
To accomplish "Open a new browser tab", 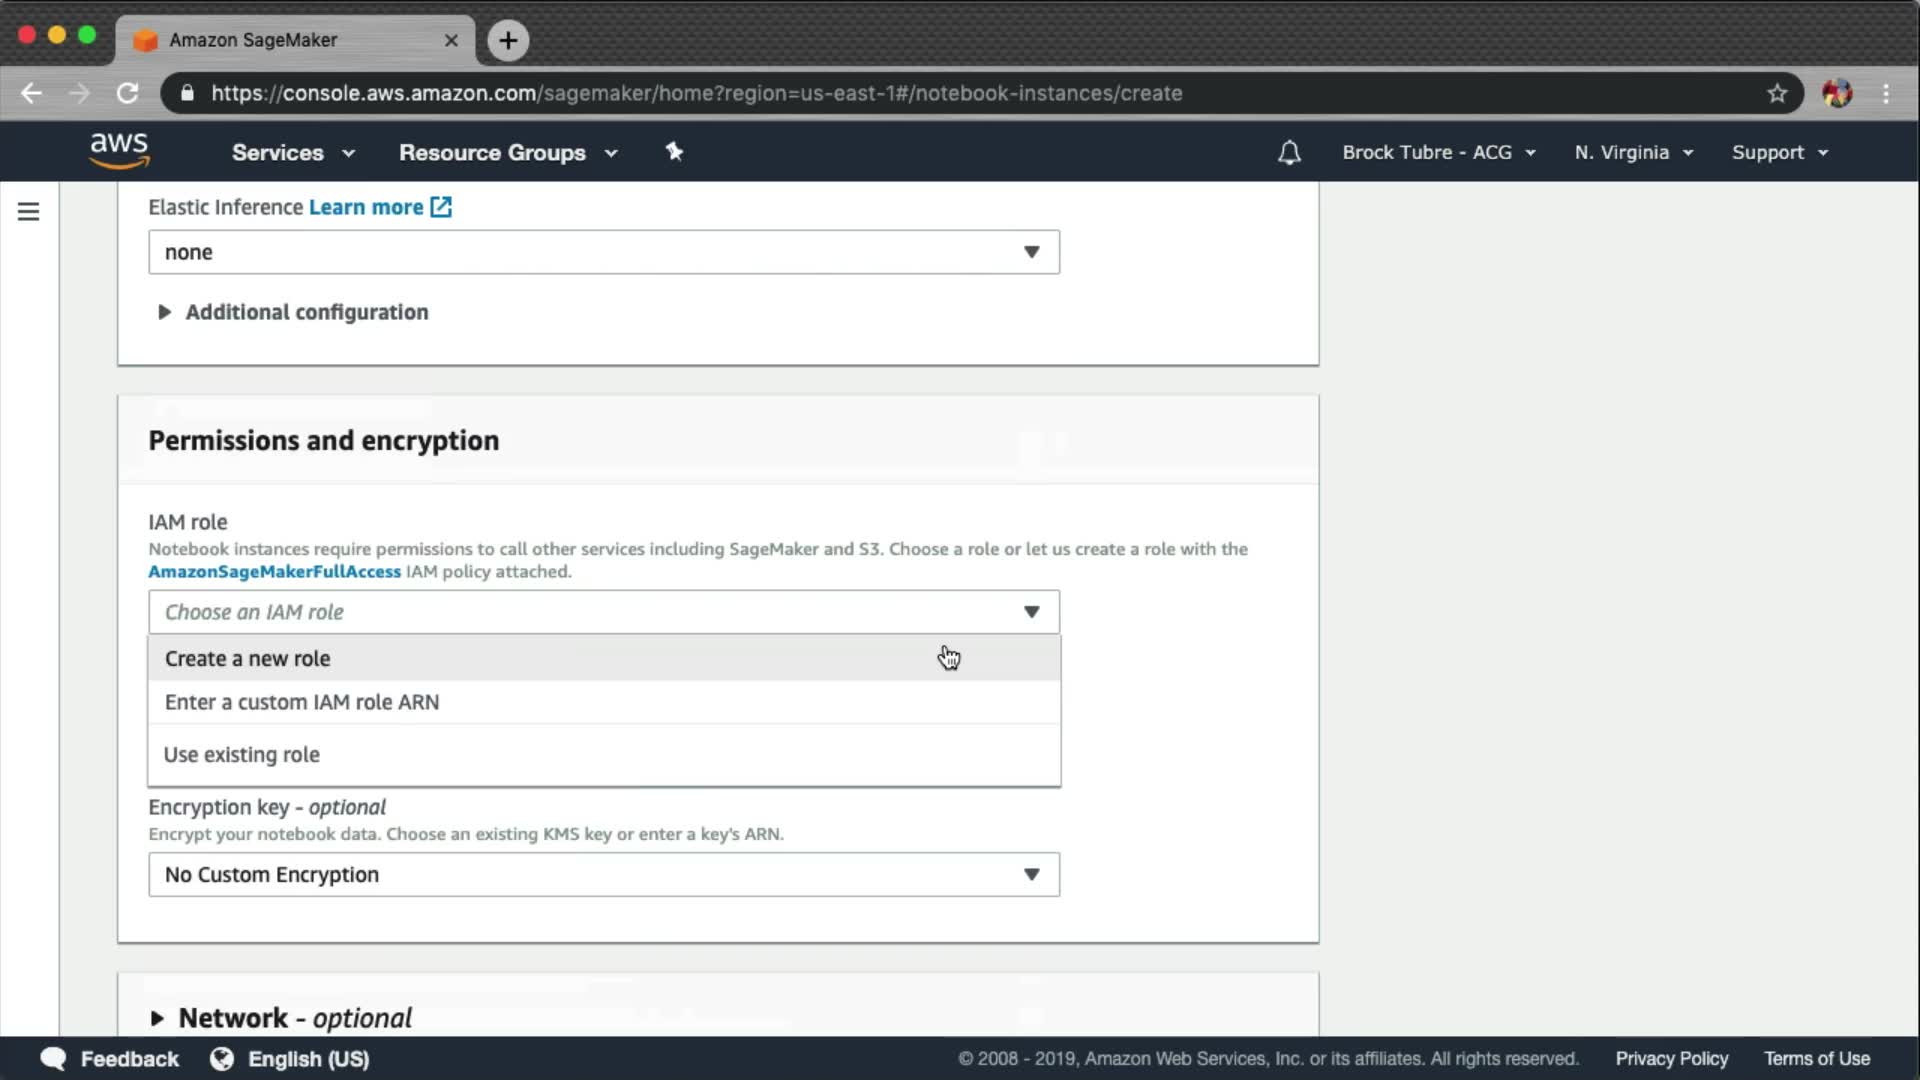I will coord(508,40).
